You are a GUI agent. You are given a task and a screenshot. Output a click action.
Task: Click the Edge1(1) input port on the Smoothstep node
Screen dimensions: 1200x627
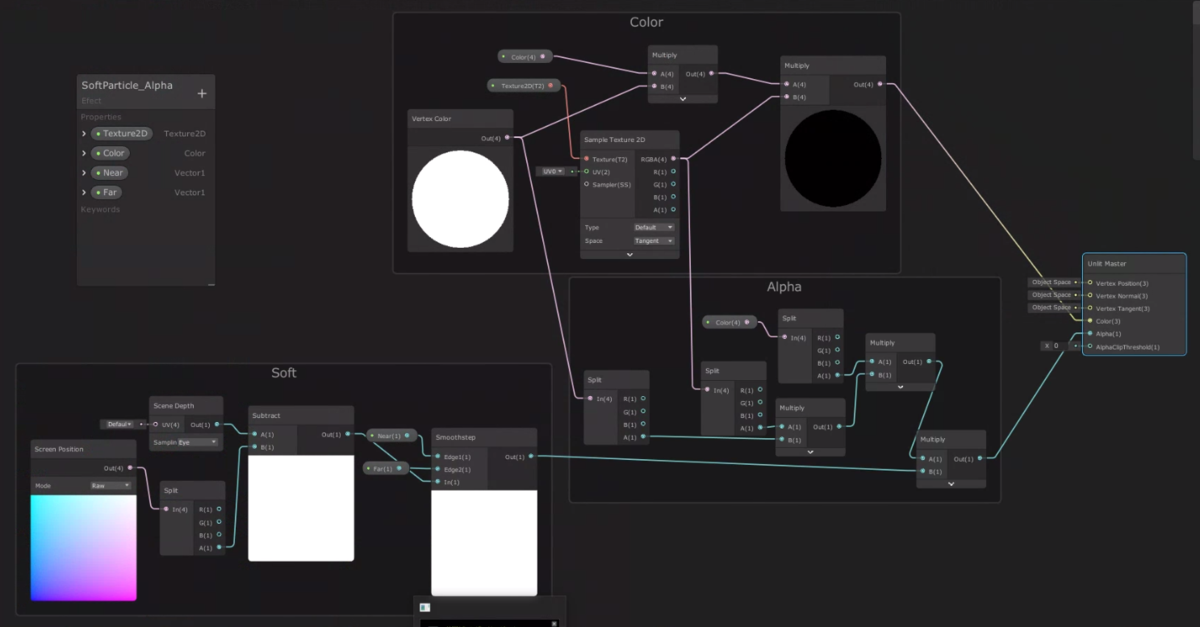point(438,455)
